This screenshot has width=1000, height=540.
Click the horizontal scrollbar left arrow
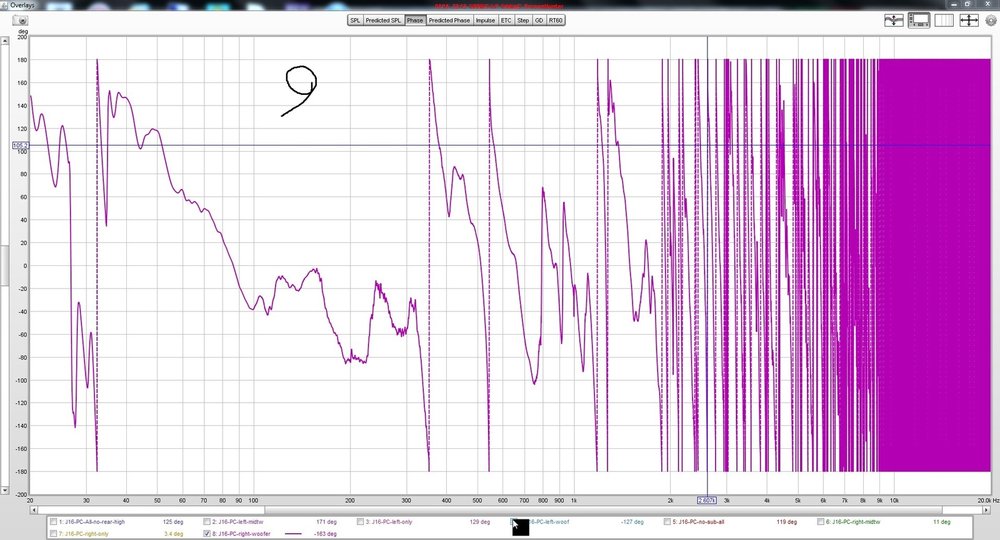click(x=33, y=510)
